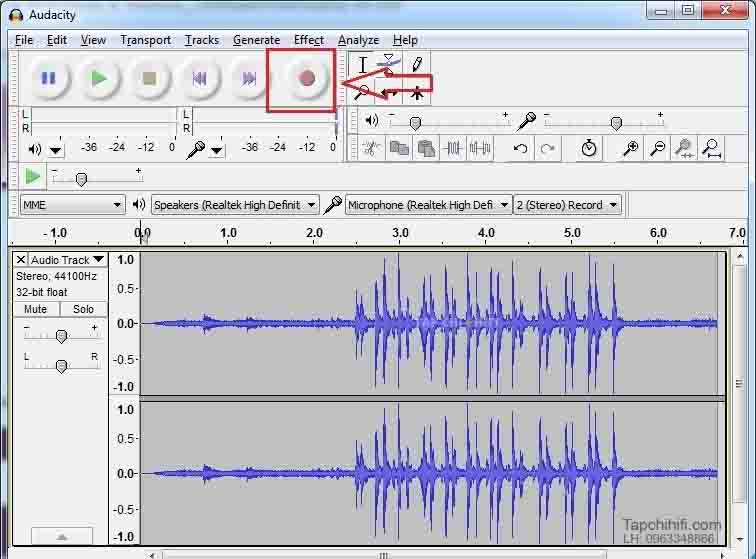Viewport: 756px width, 559px height.
Task: Select the Multi-tool asterisk icon
Action: (417, 93)
